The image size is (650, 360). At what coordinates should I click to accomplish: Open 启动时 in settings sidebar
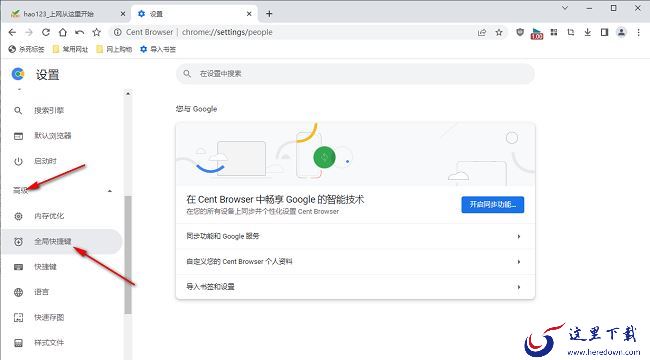[62, 161]
